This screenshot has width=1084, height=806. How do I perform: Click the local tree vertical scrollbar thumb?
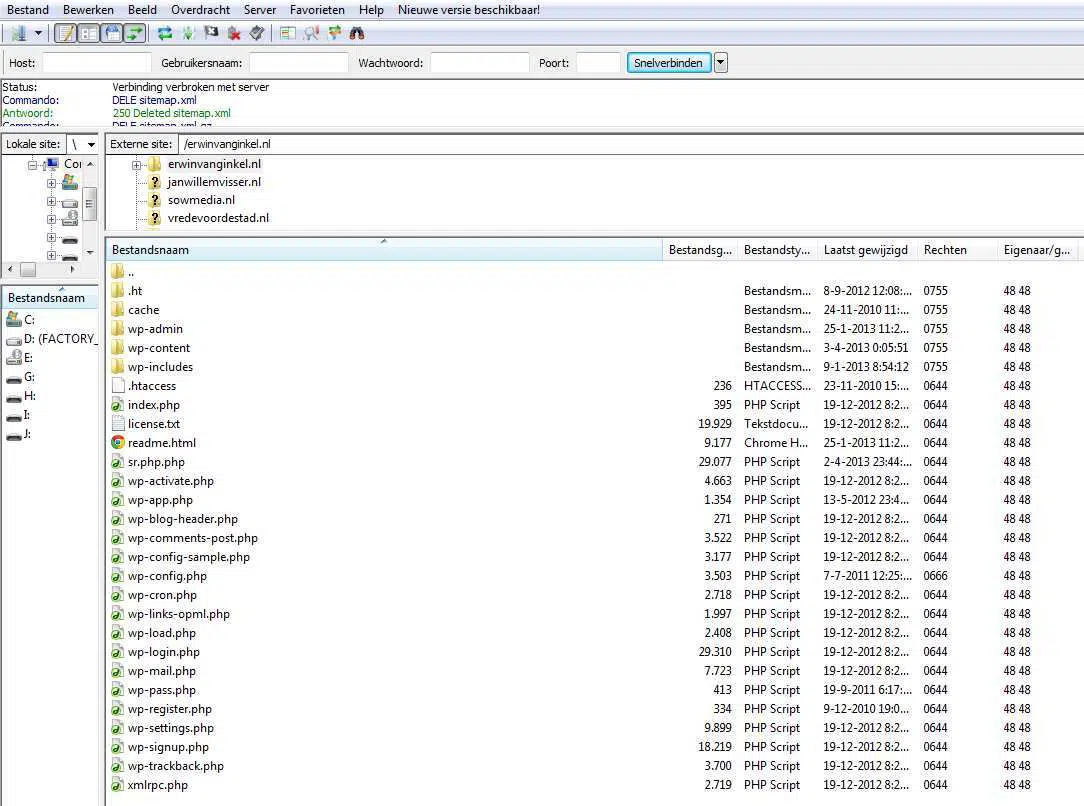coord(90,205)
